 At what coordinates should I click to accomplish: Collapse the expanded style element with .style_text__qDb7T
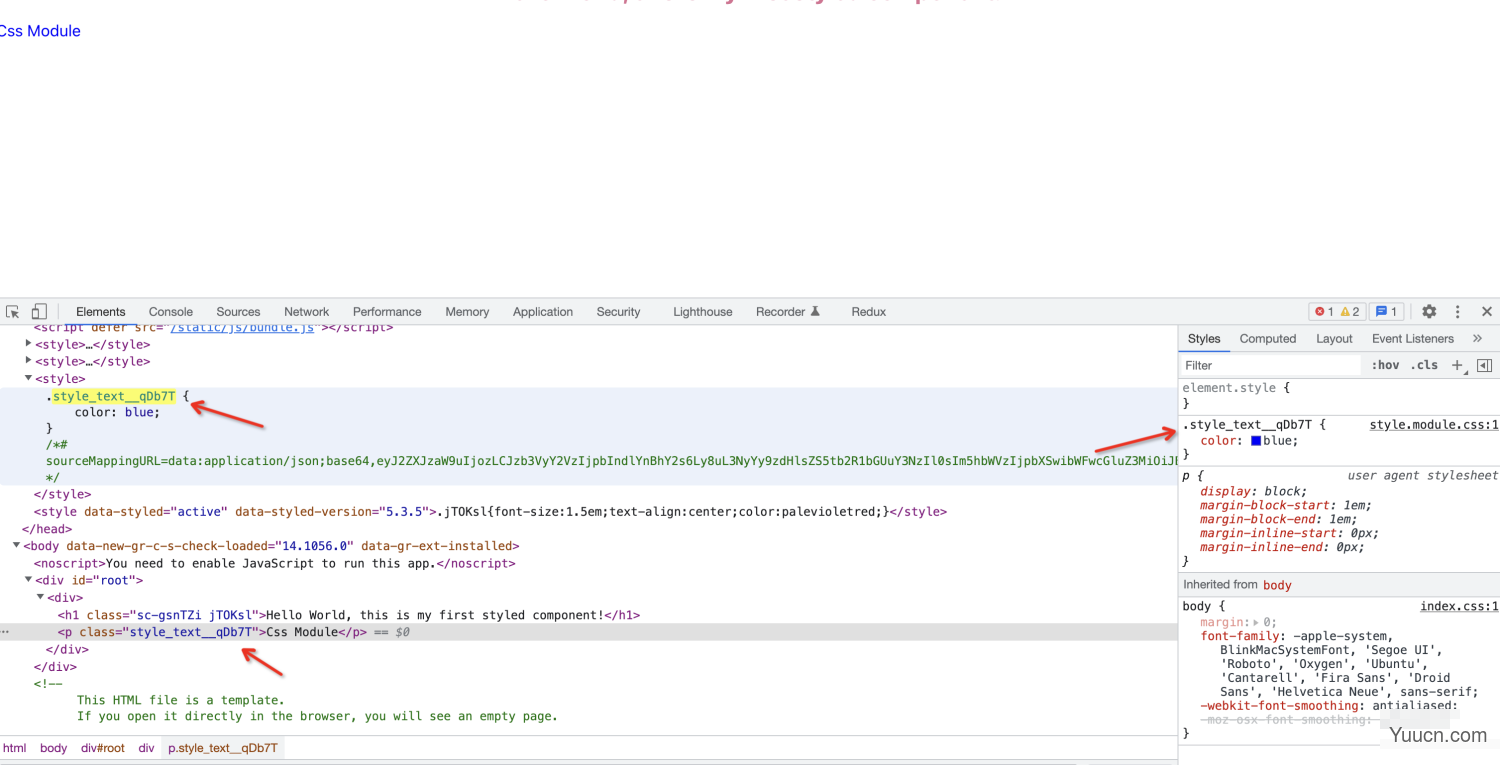[28, 379]
